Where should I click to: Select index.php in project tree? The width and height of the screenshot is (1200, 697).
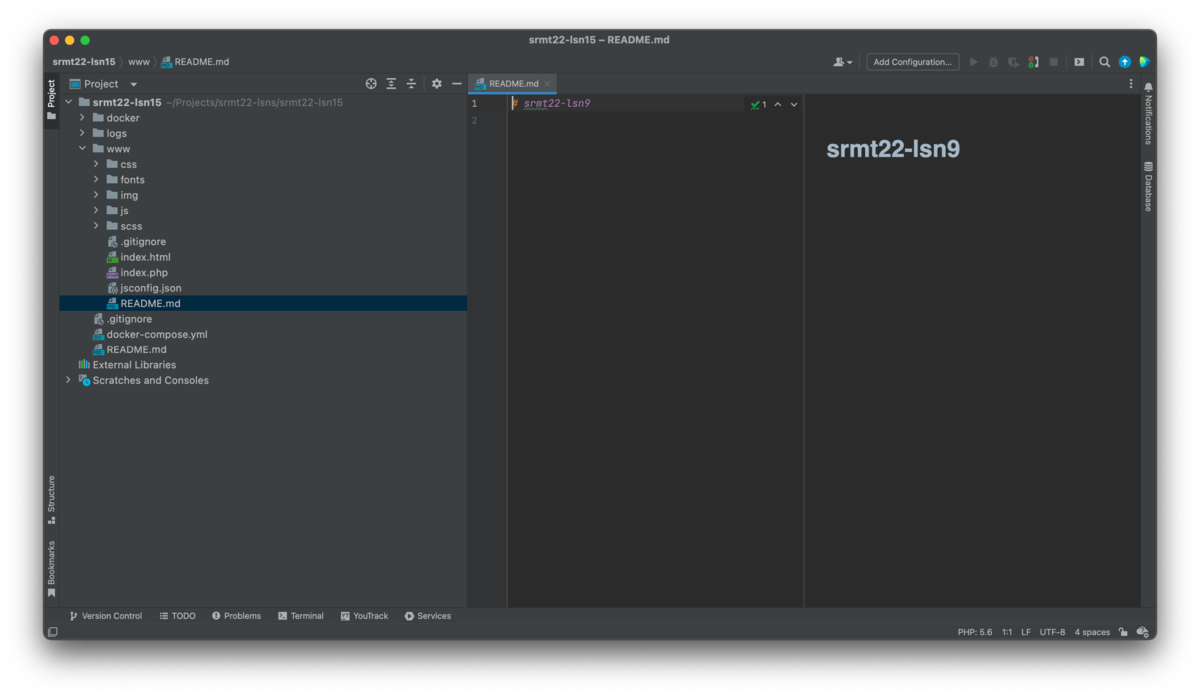[138, 272]
